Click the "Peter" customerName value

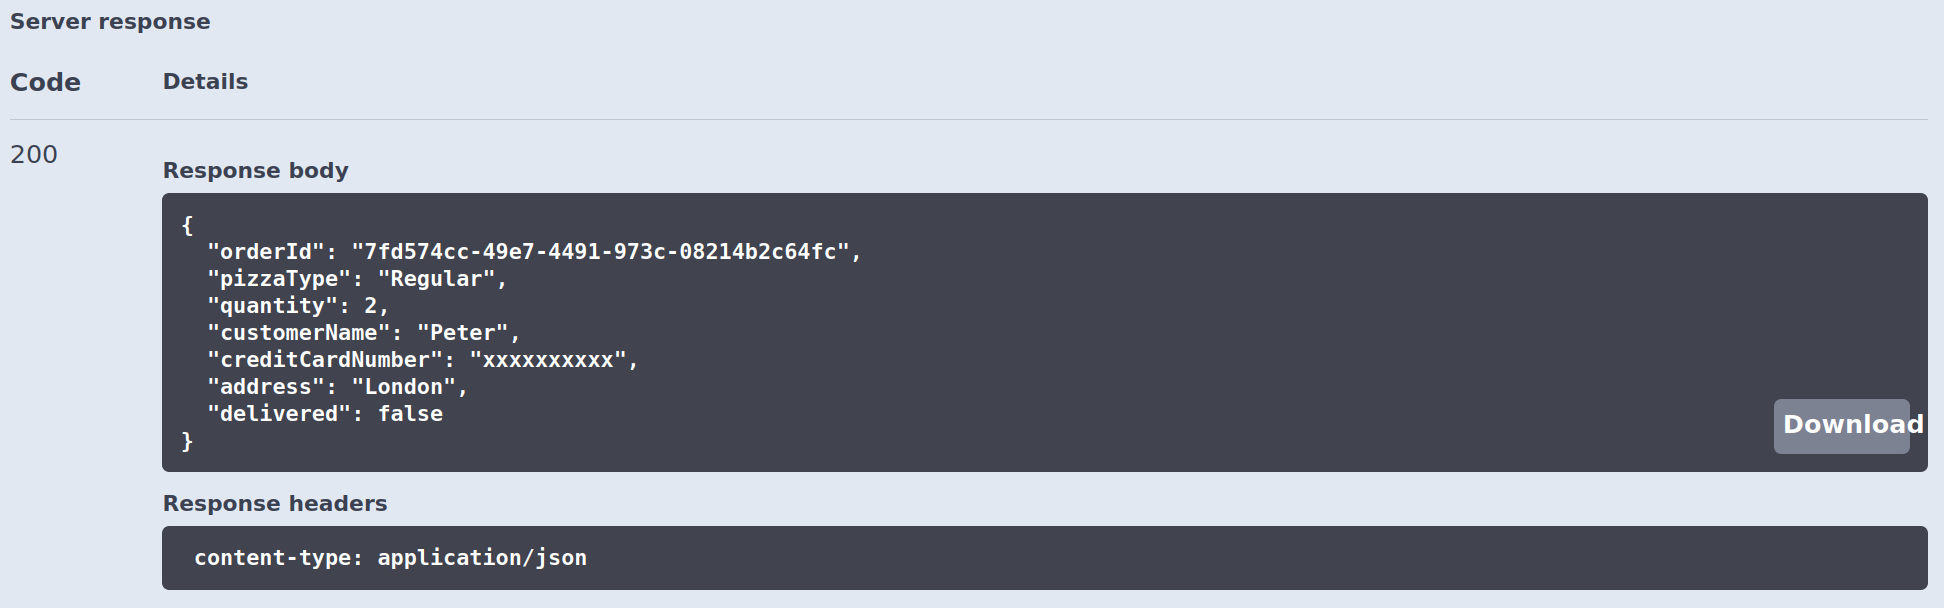point(462,333)
